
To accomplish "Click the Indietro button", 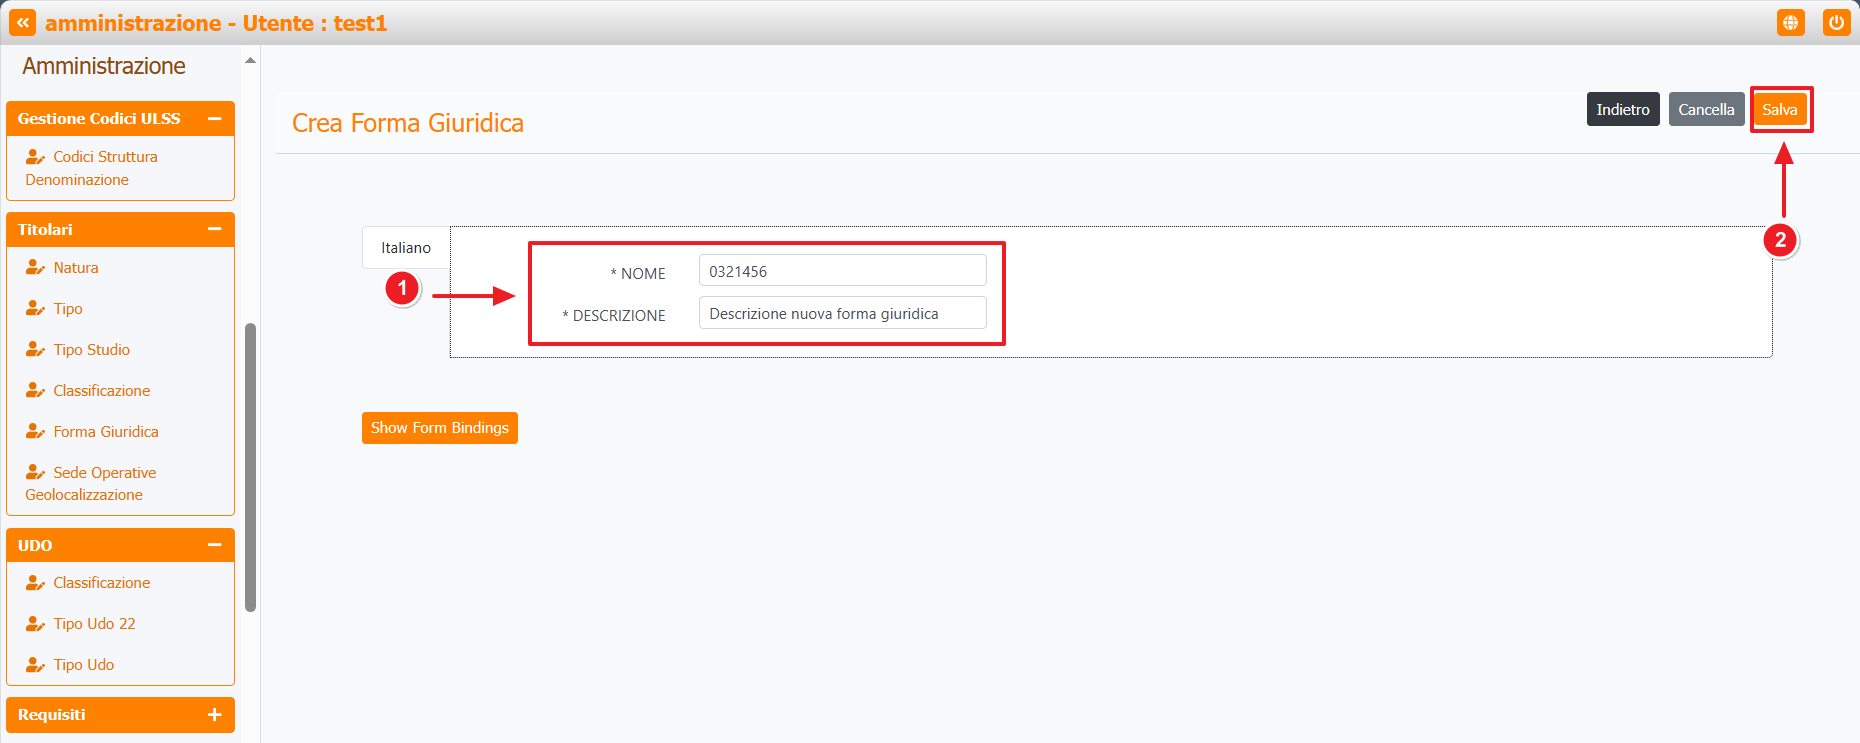I will (1622, 110).
